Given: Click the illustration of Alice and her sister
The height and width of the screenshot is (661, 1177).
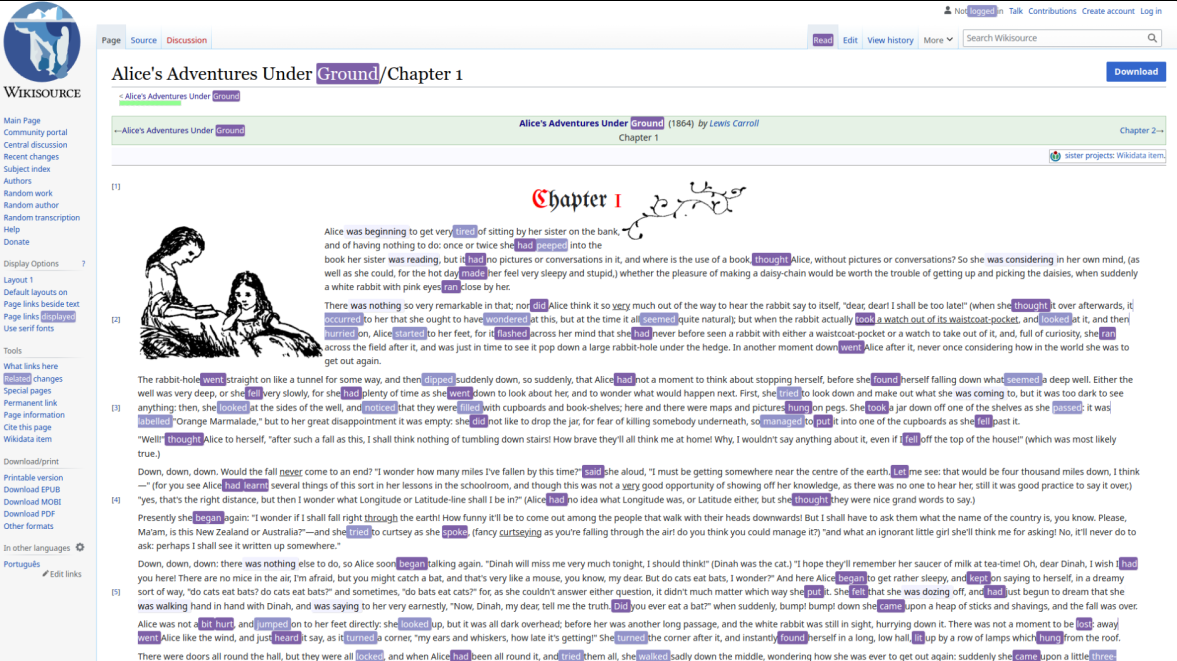Looking at the screenshot, I should point(229,292).
